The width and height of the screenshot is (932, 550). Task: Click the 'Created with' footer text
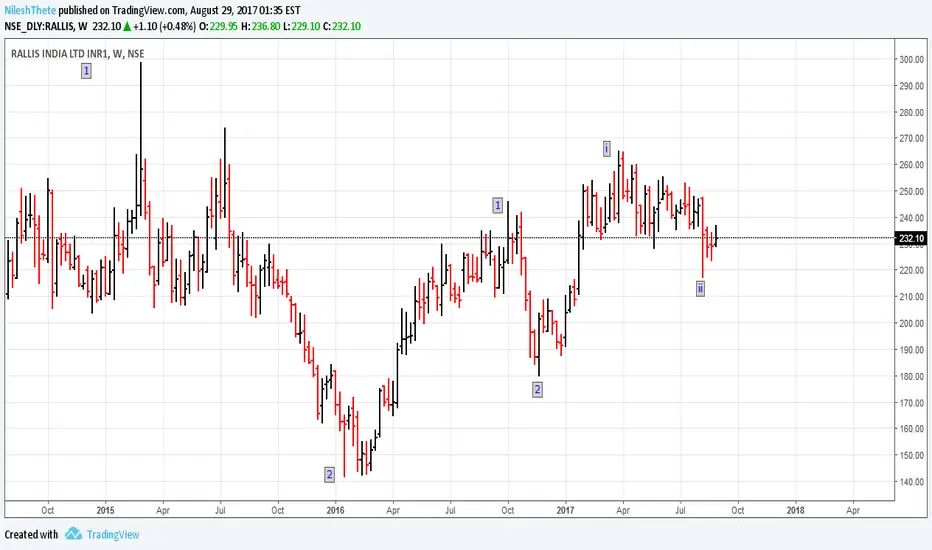click(x=32, y=535)
